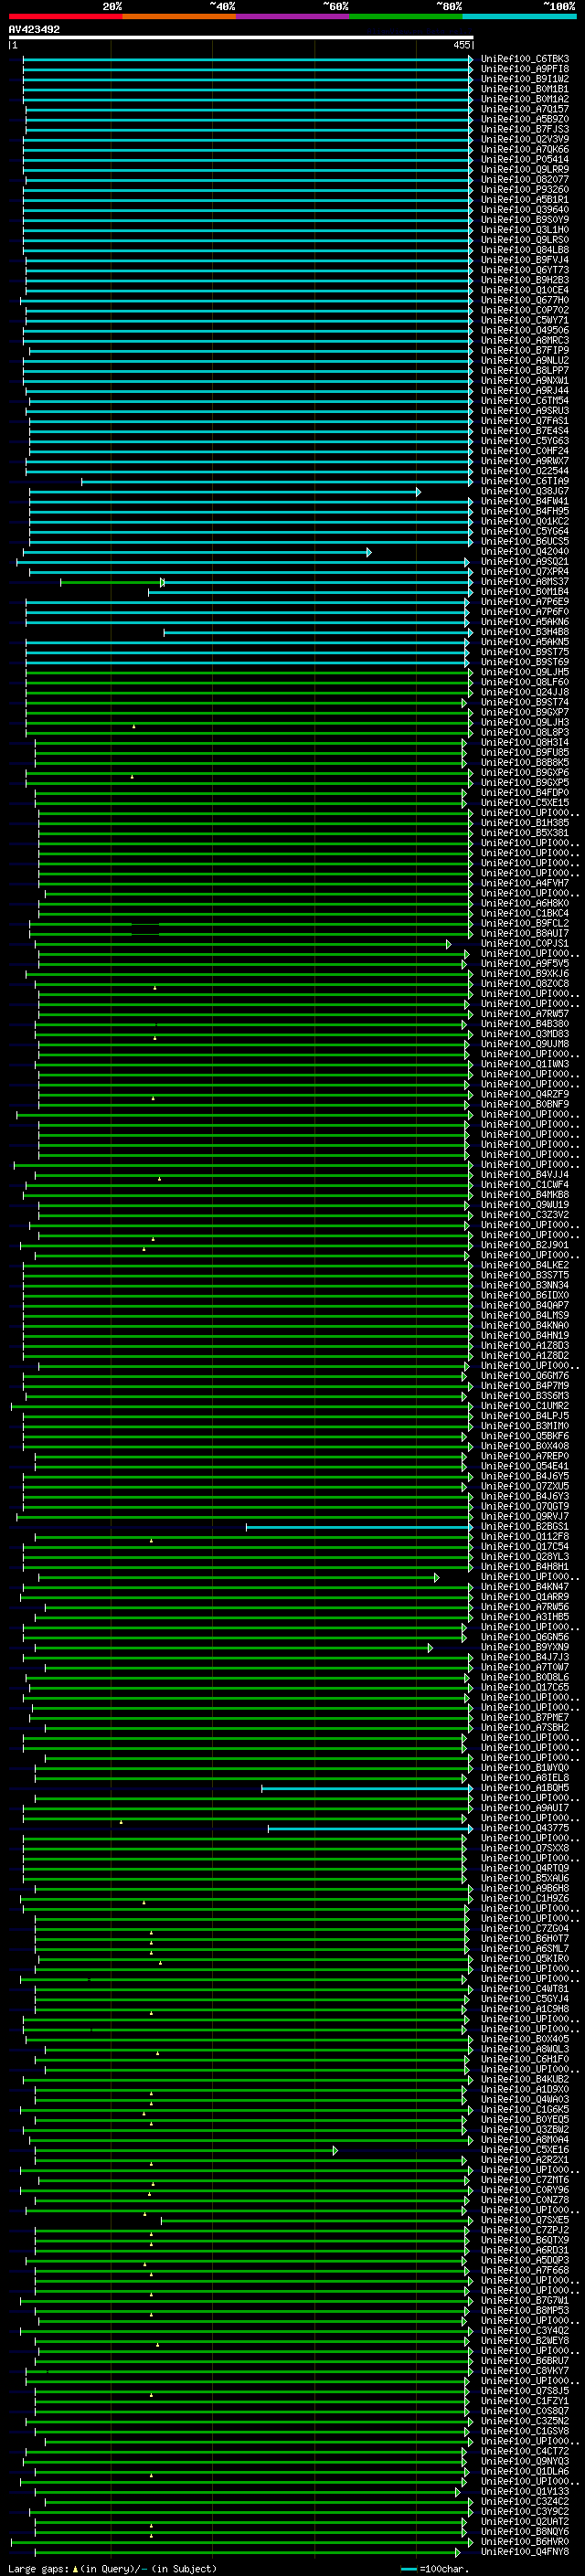The height and width of the screenshot is (2576, 585).
Task: Select hit label UniRef100_Q4RTQ9
Action: [525, 1868]
